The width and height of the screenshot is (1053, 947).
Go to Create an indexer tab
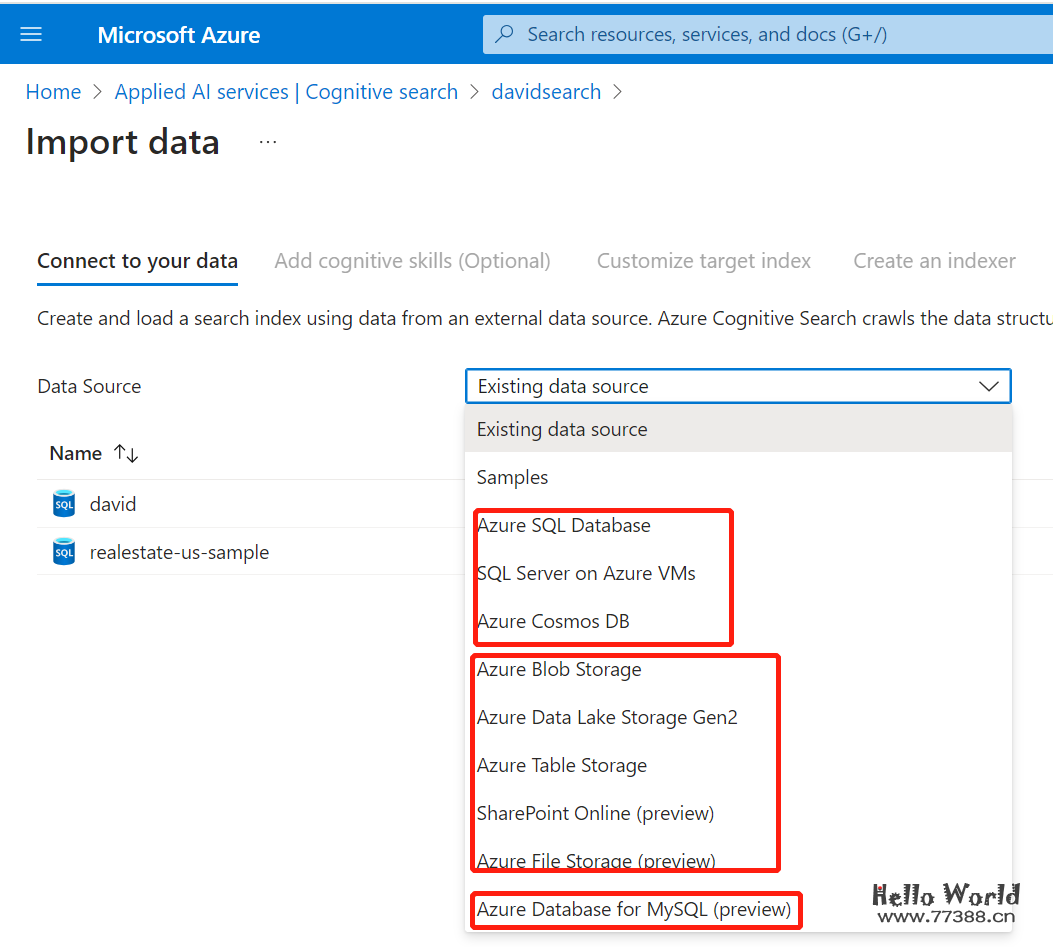point(934,261)
